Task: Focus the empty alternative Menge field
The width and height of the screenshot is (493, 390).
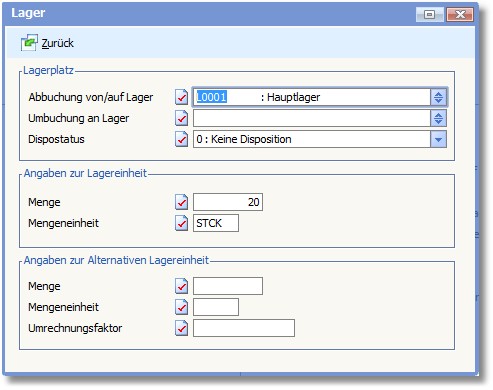Action: click(x=228, y=286)
